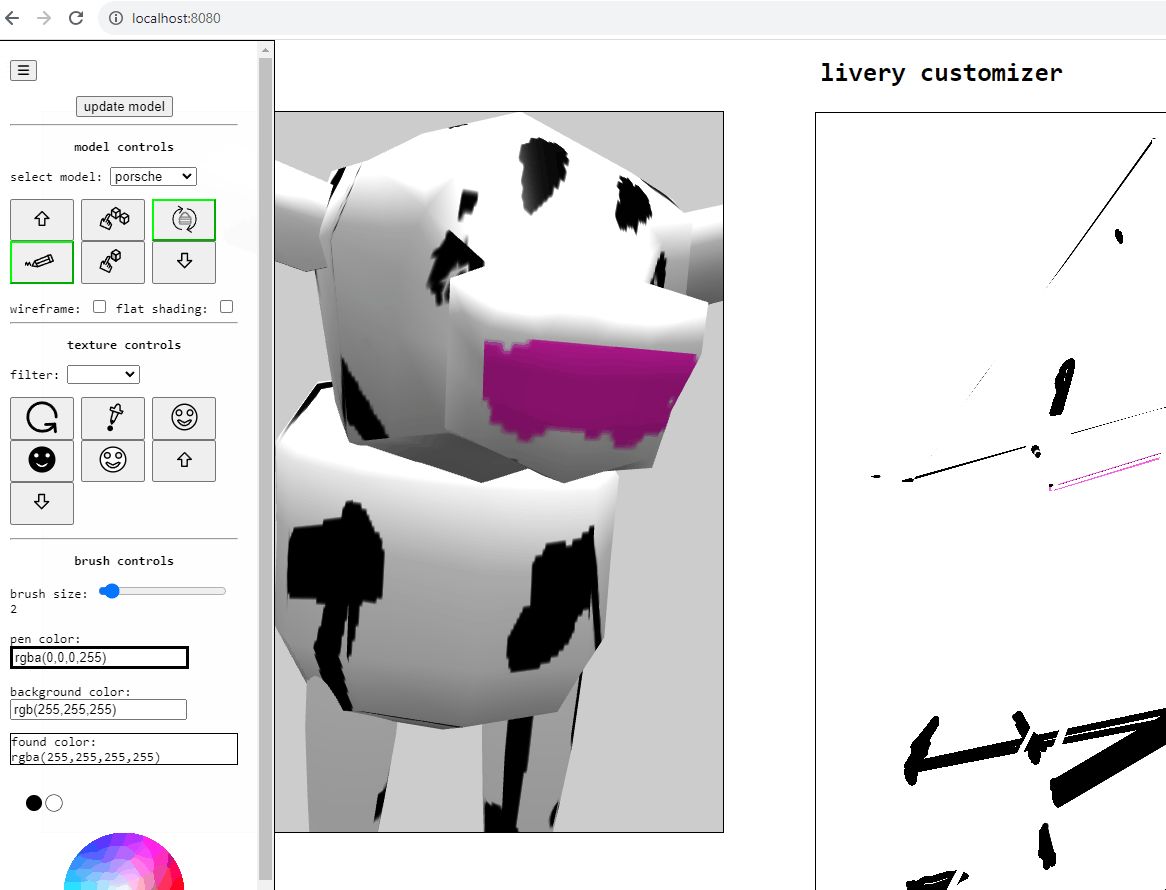
Task: Select the multi-cube hand tool
Action: pos(113,219)
